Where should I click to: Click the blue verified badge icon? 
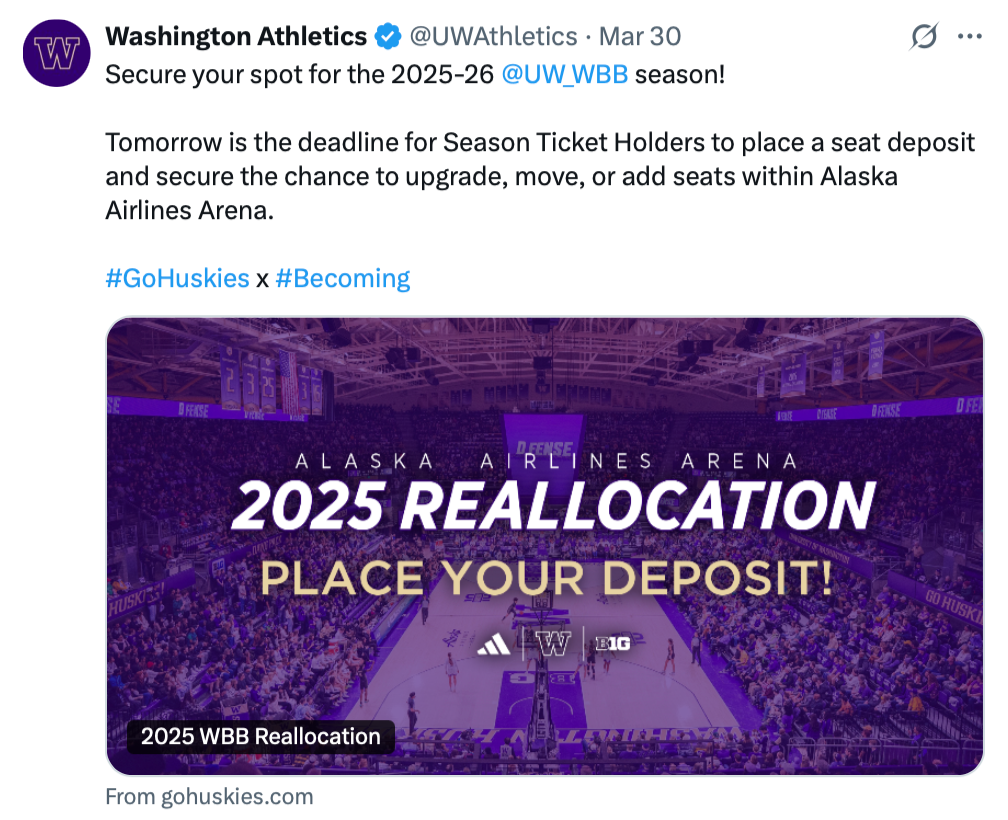388,37
